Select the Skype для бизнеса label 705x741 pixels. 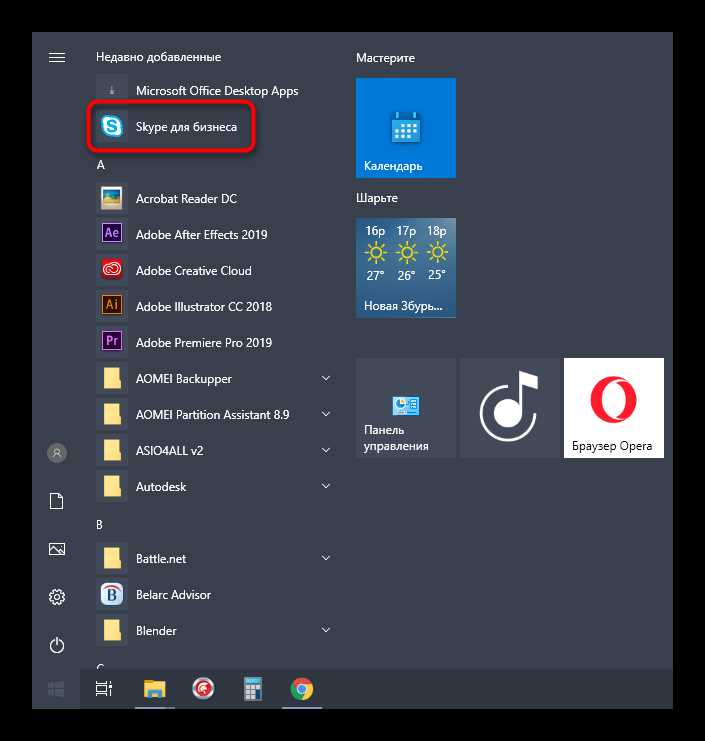[186, 127]
